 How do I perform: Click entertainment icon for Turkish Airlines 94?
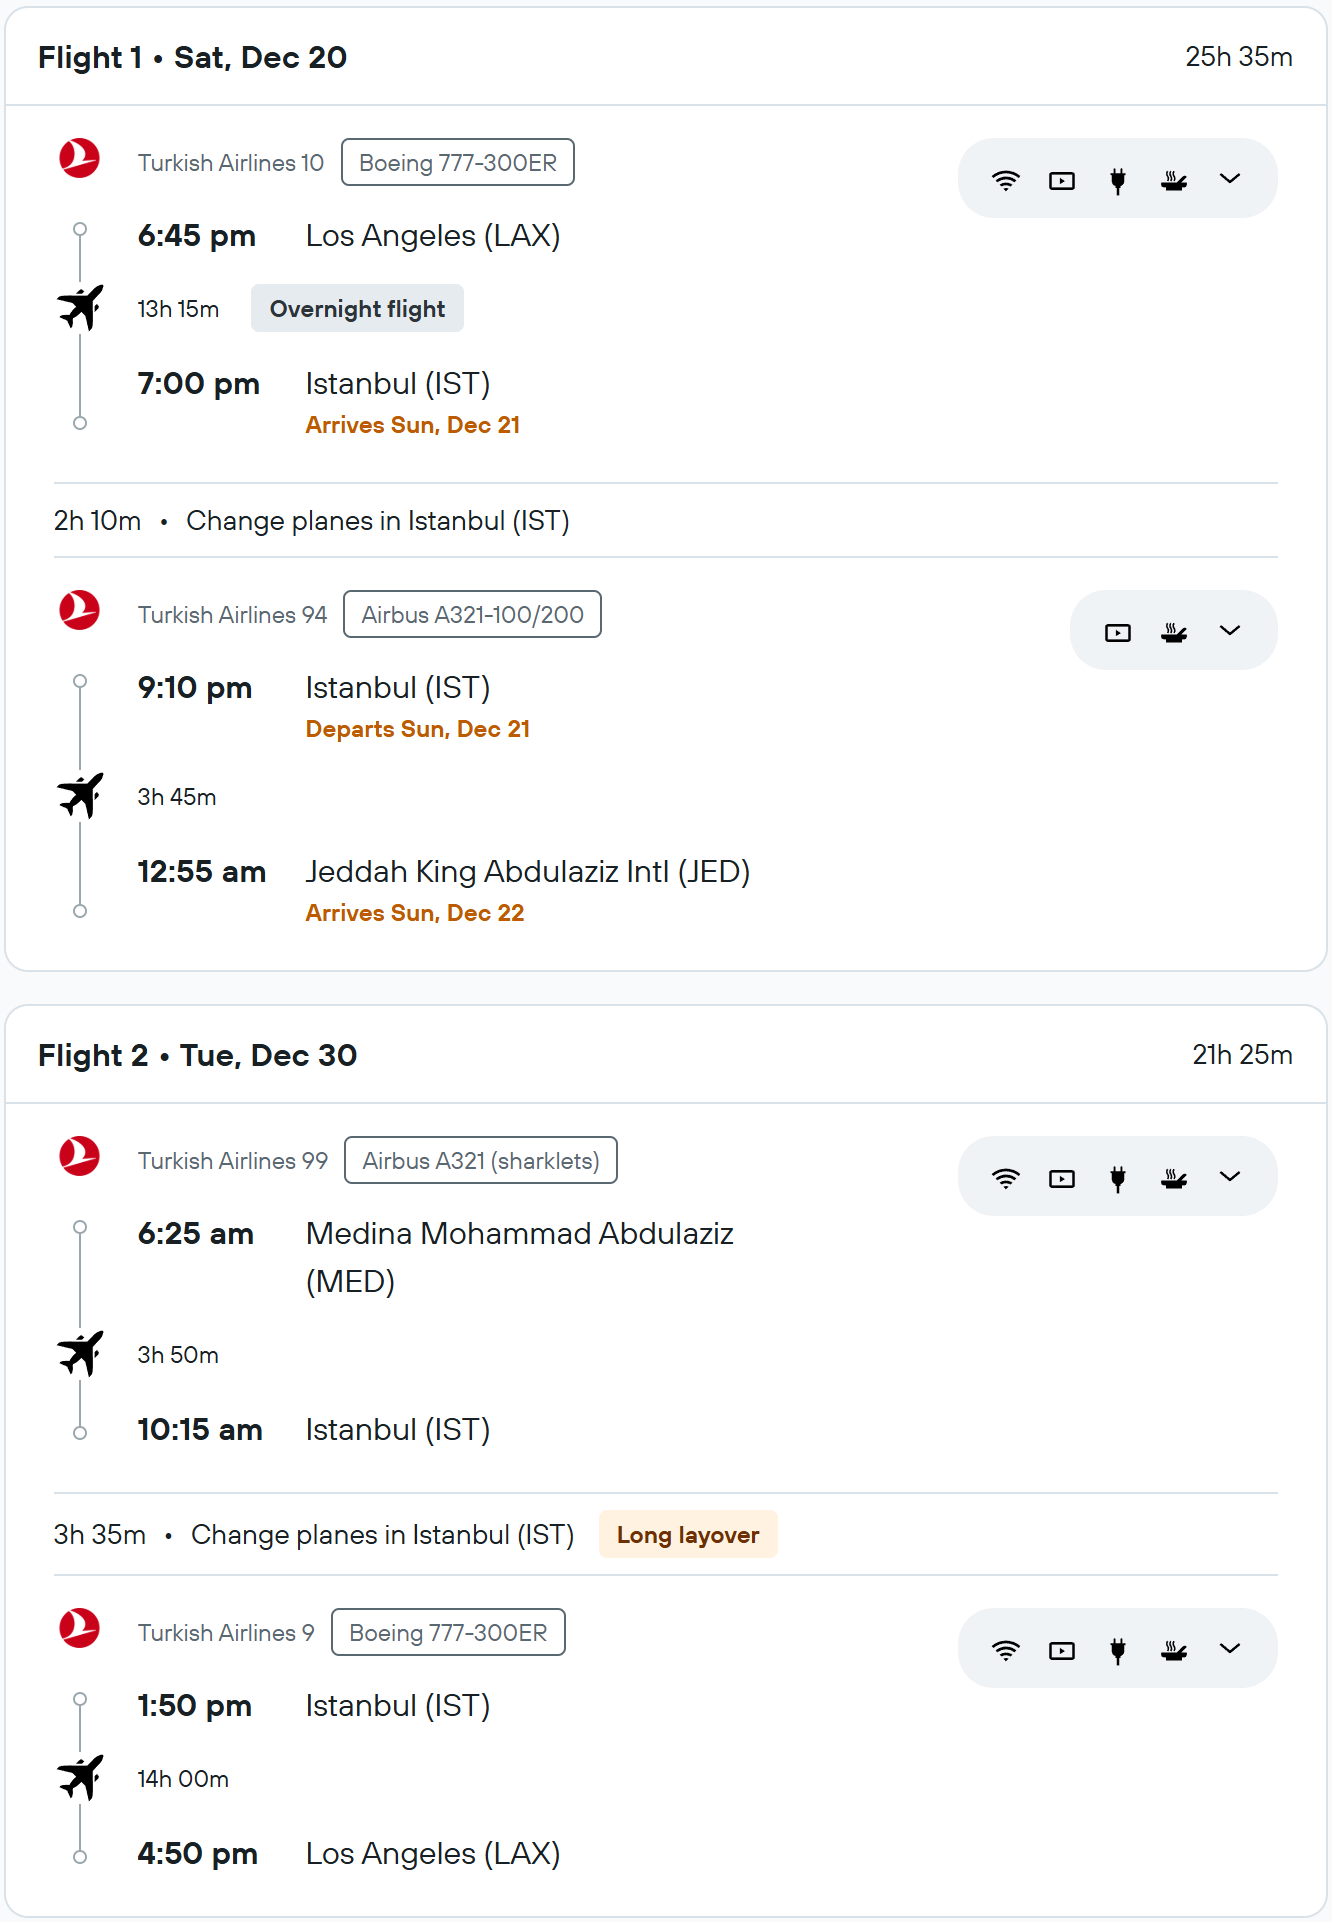(x=1117, y=632)
